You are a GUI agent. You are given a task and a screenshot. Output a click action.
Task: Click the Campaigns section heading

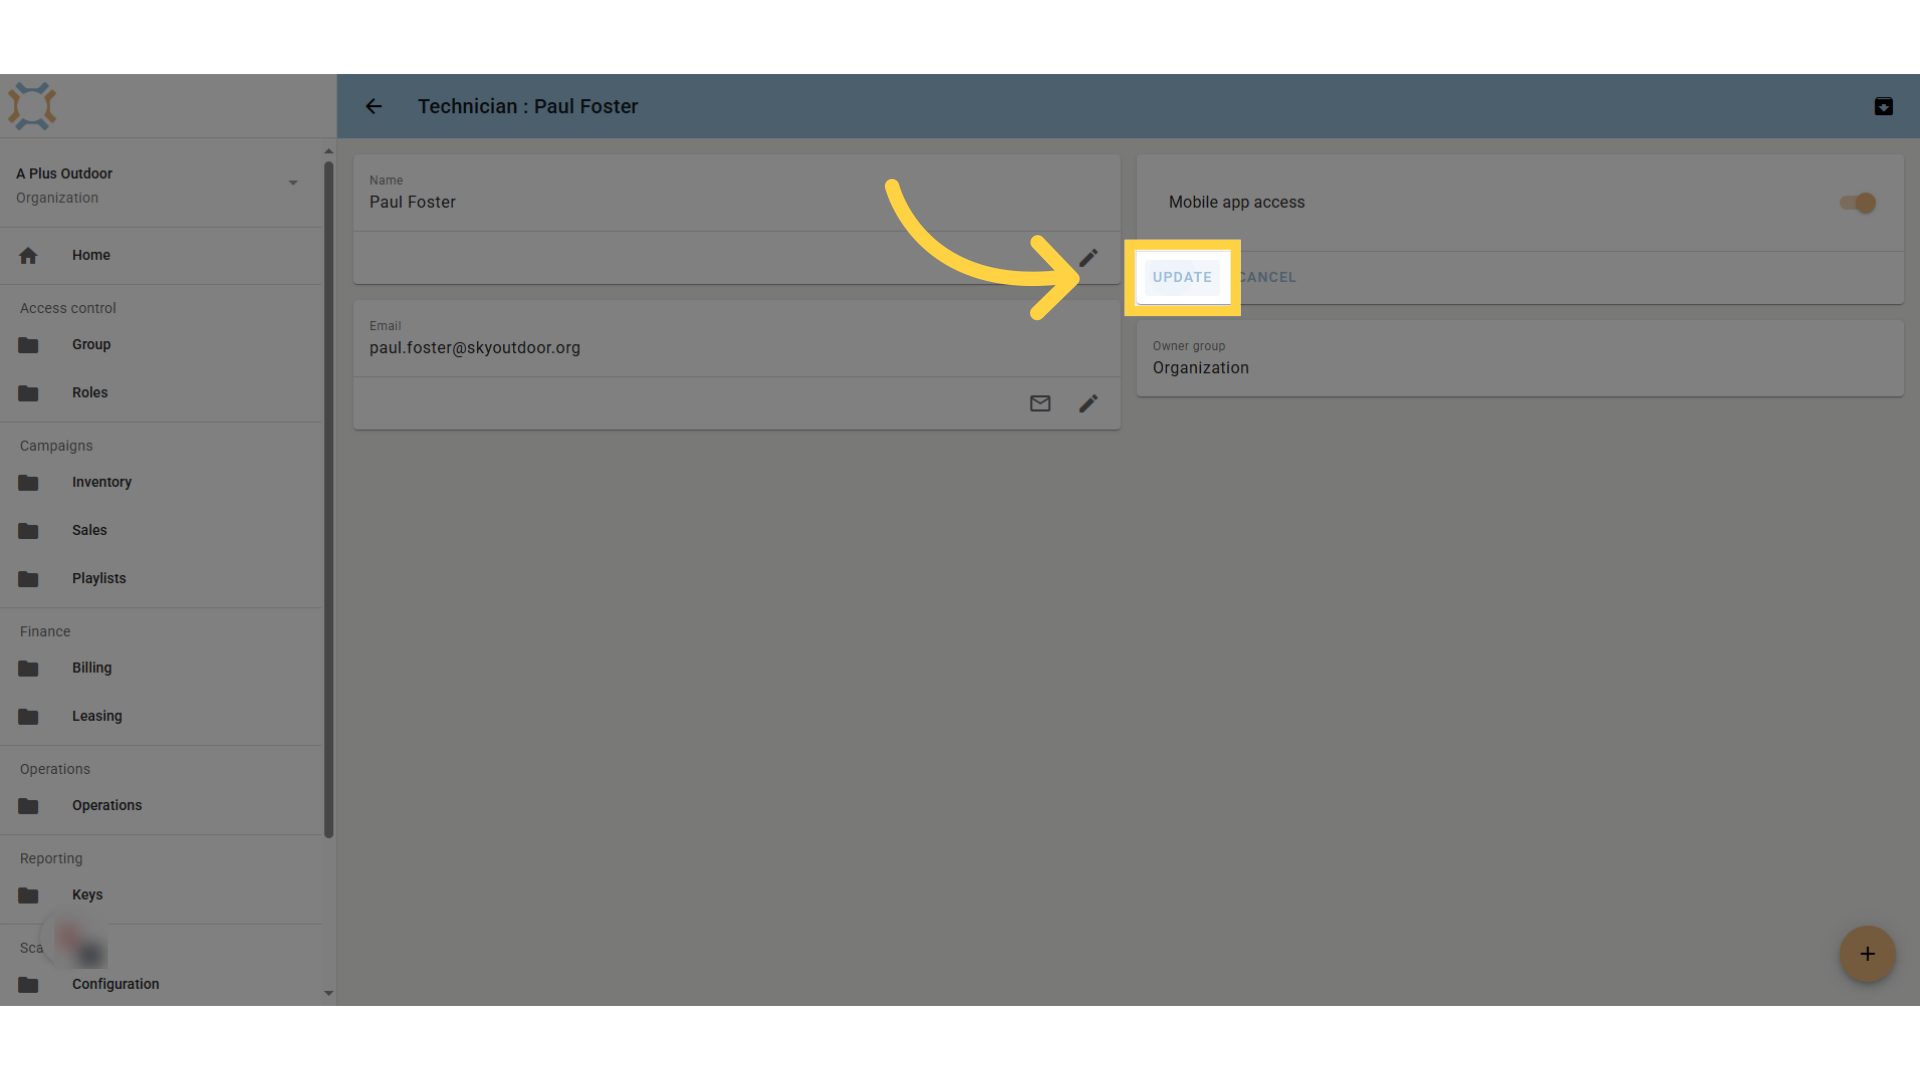[56, 446]
